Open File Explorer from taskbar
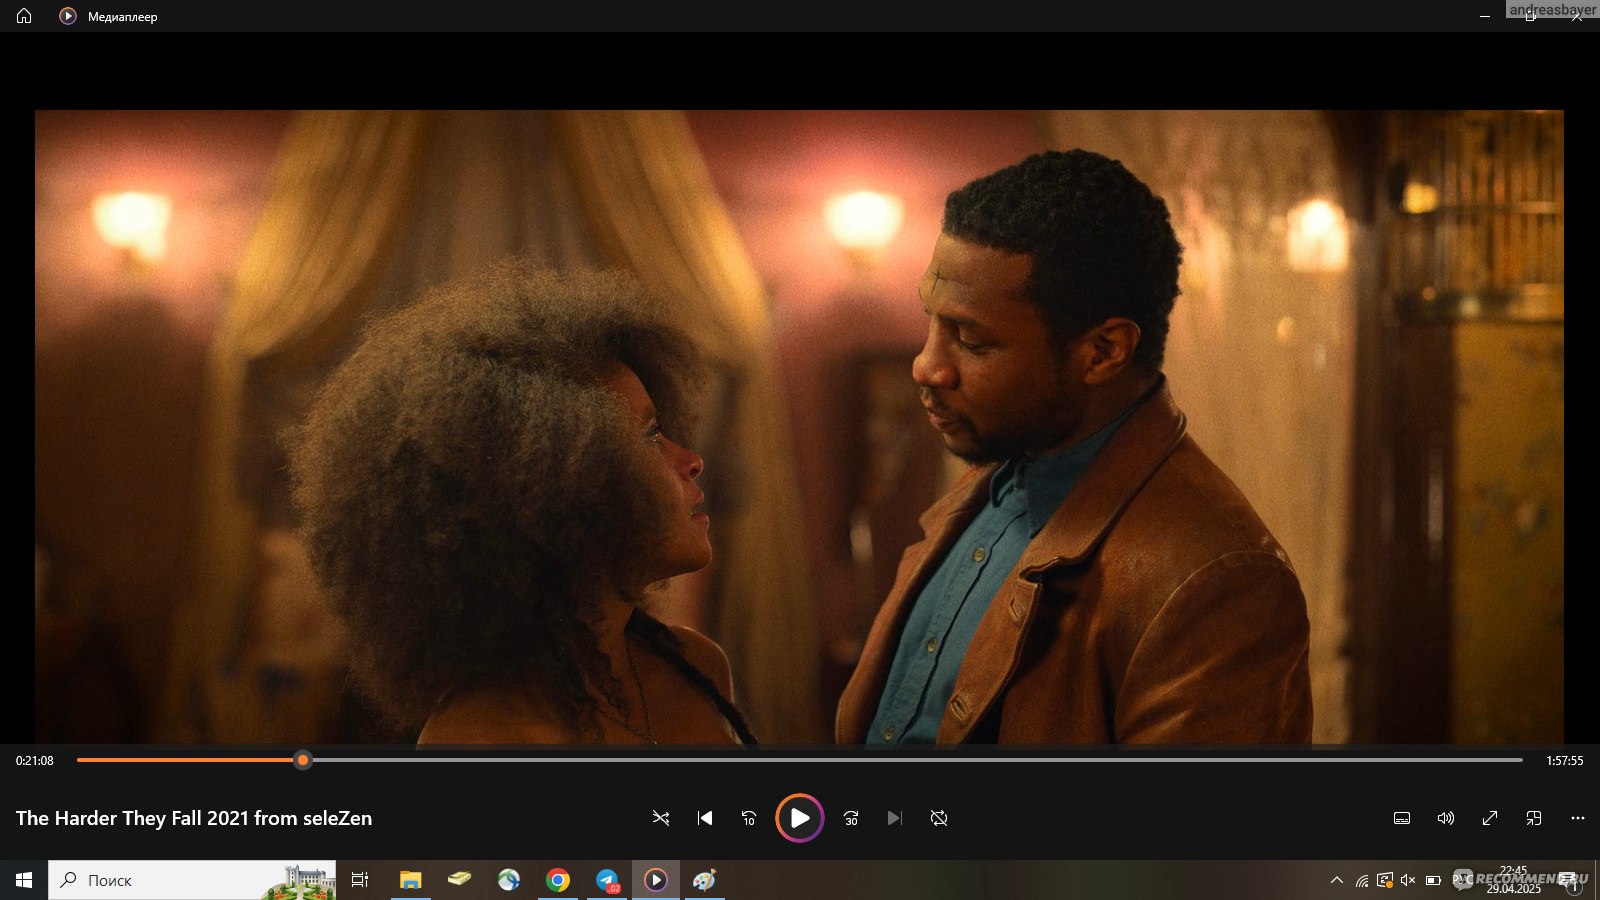Image resolution: width=1600 pixels, height=900 pixels. coord(411,880)
